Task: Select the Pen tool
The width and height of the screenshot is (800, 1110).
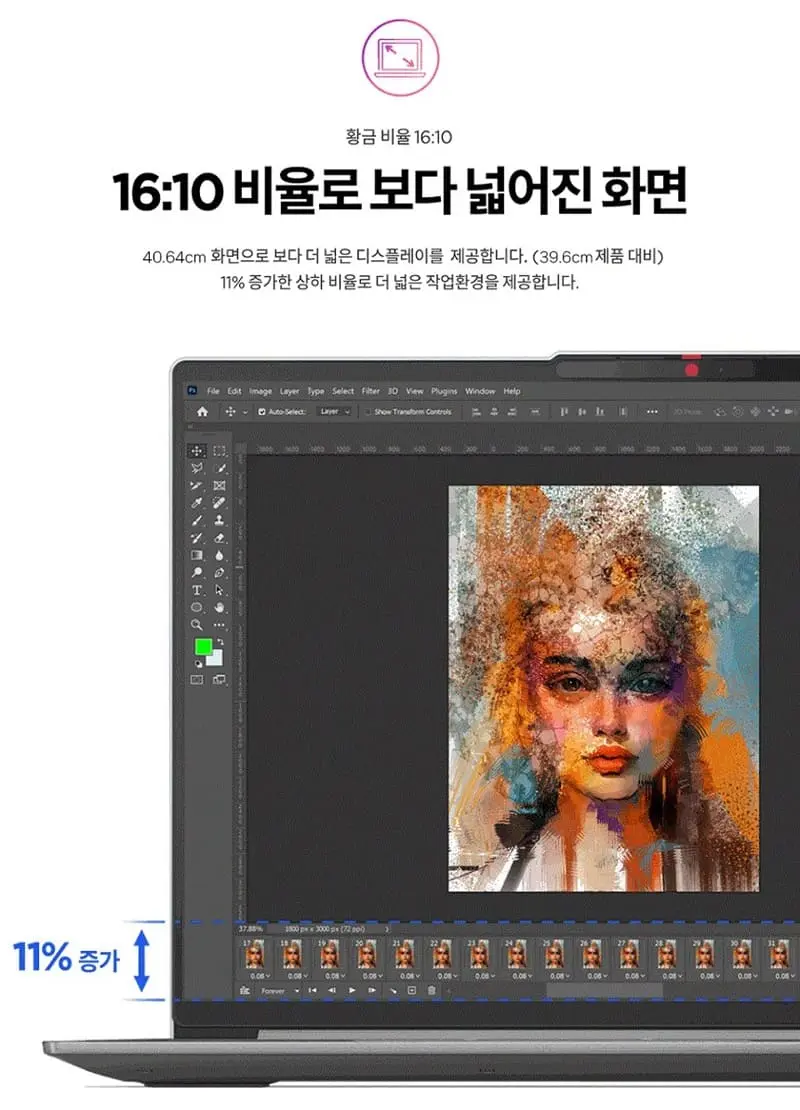Action: [219, 572]
